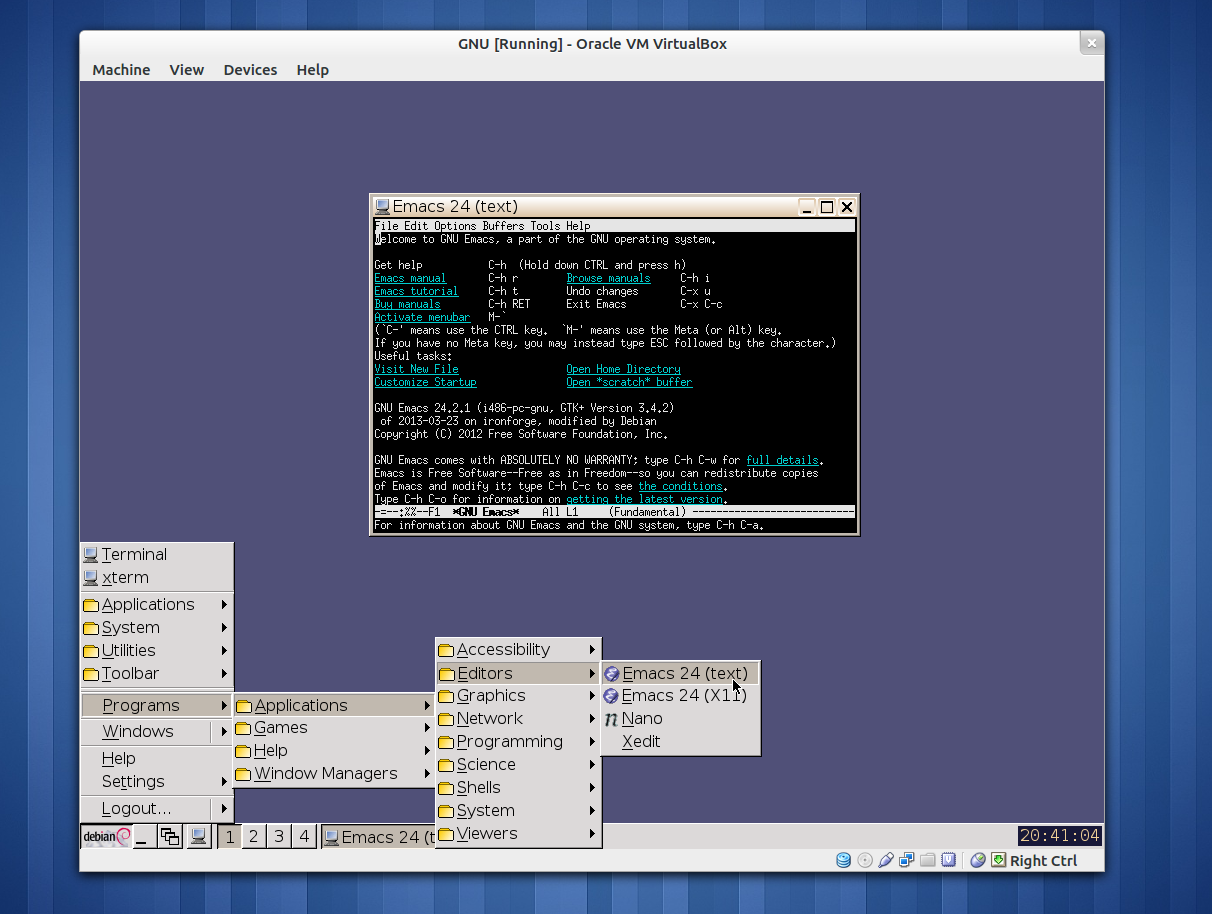Switch to workspace 2
This screenshot has height=914, width=1212.
tap(254, 837)
